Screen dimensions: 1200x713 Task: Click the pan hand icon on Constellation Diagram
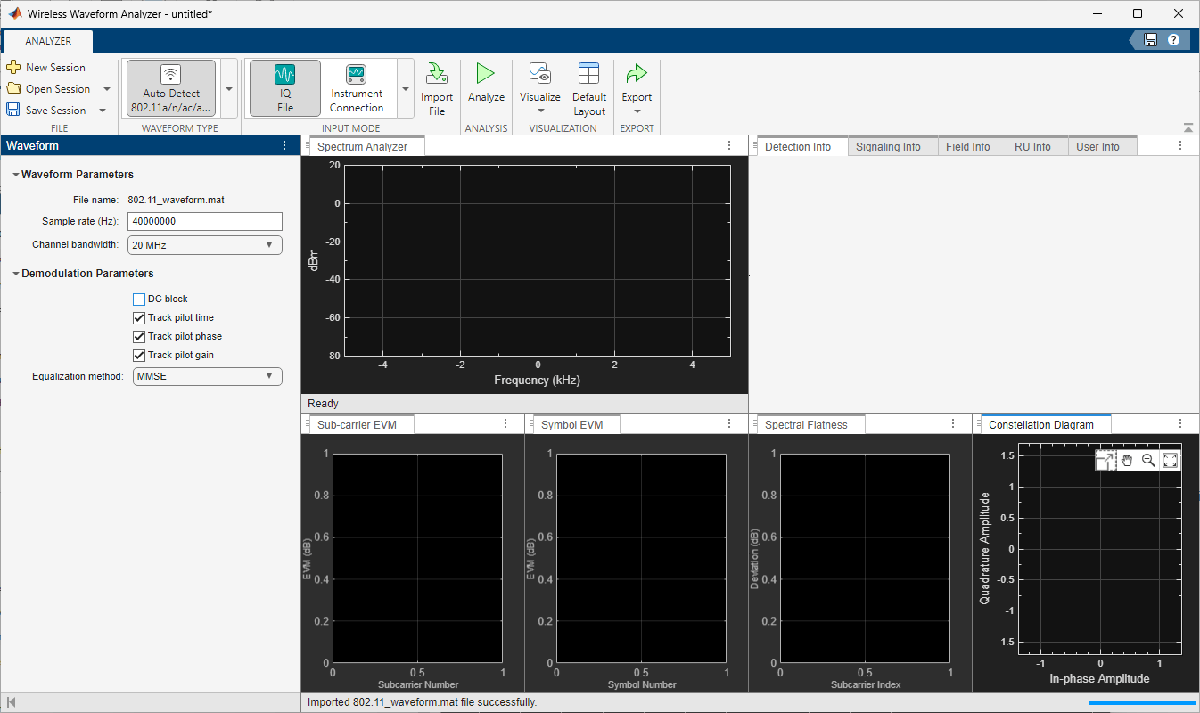[x=1127, y=460]
